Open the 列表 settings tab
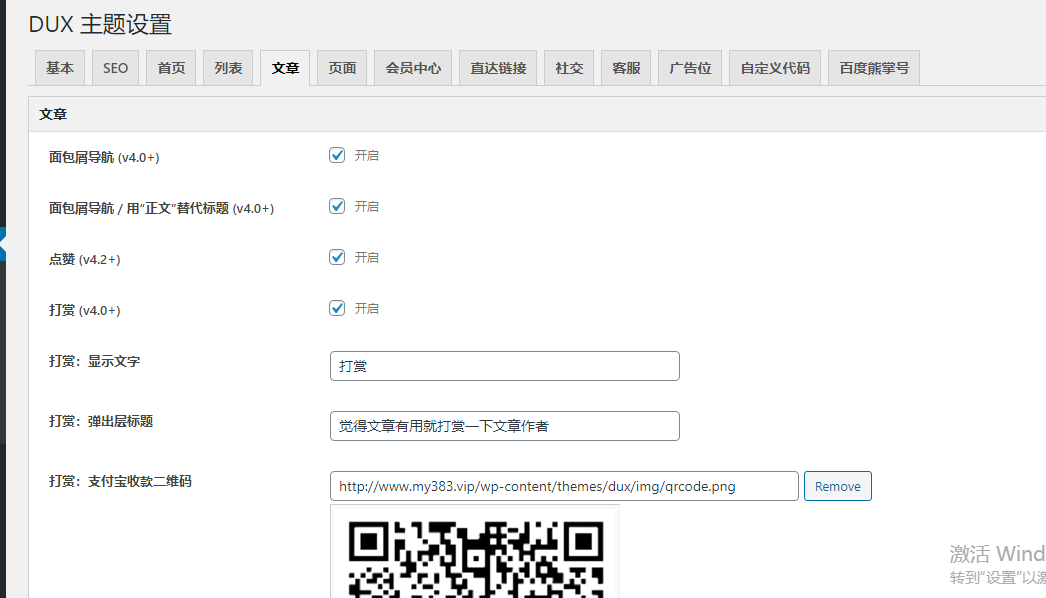 point(227,67)
